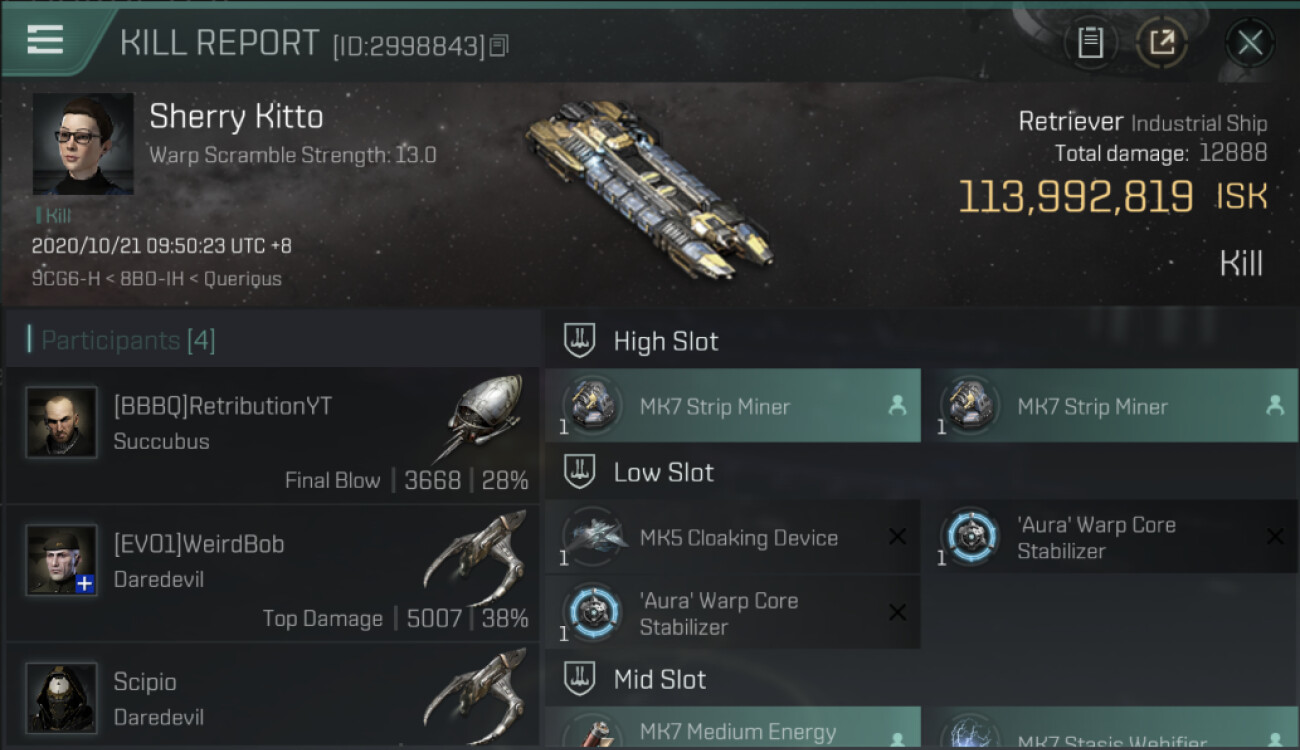Viewport: 1300px width, 750px height.
Task: Click RetributionYT's character portrait
Action: [x=62, y=422]
